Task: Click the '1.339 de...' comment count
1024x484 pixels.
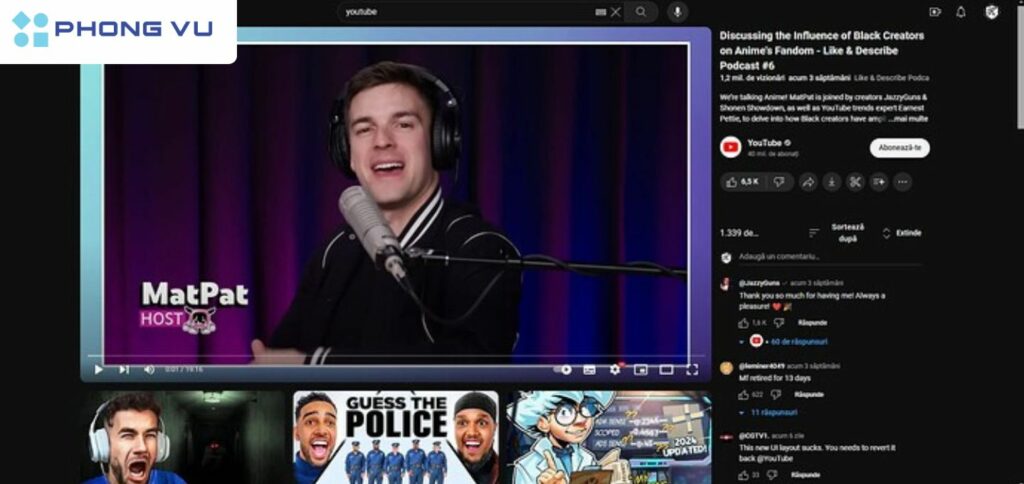Action: [739, 233]
